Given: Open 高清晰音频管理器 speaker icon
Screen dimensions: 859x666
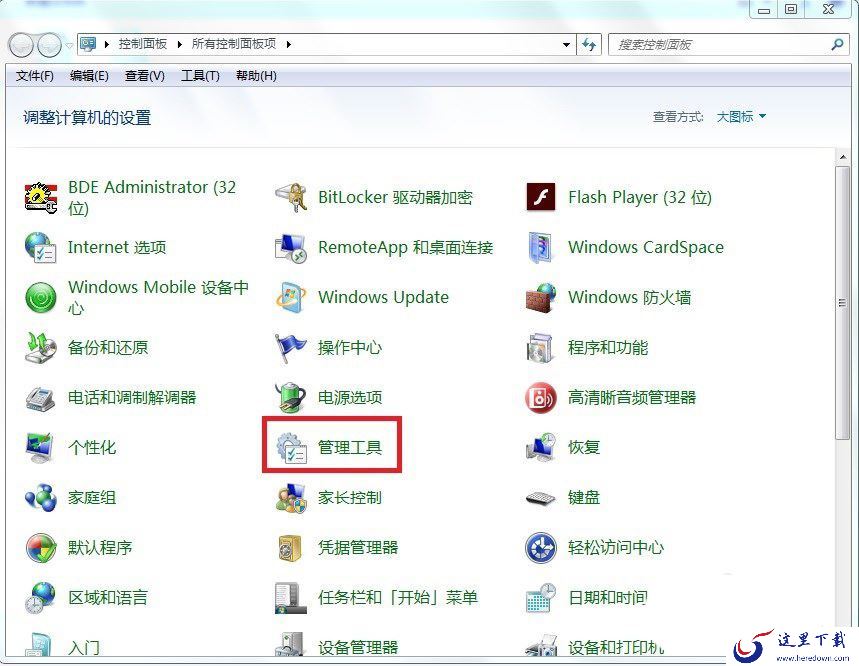Looking at the screenshot, I should [541, 398].
